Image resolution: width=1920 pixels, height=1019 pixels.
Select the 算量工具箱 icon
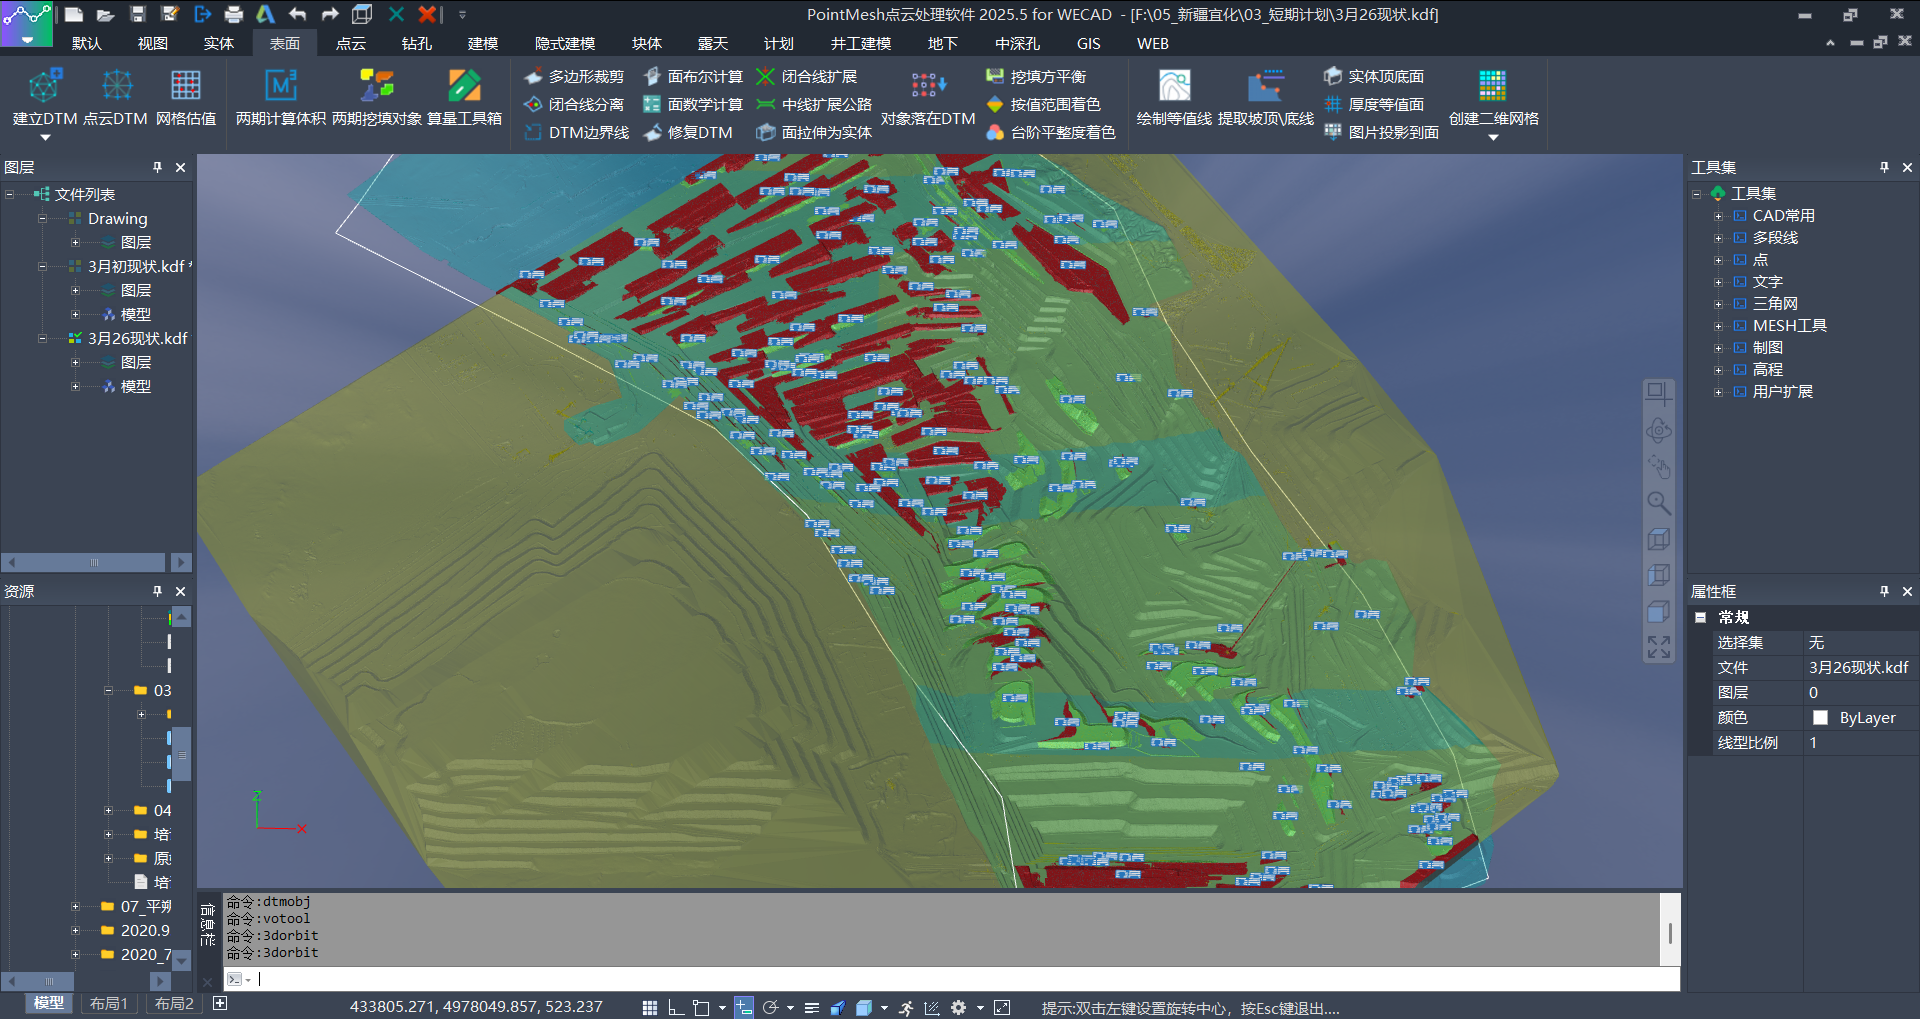(464, 87)
